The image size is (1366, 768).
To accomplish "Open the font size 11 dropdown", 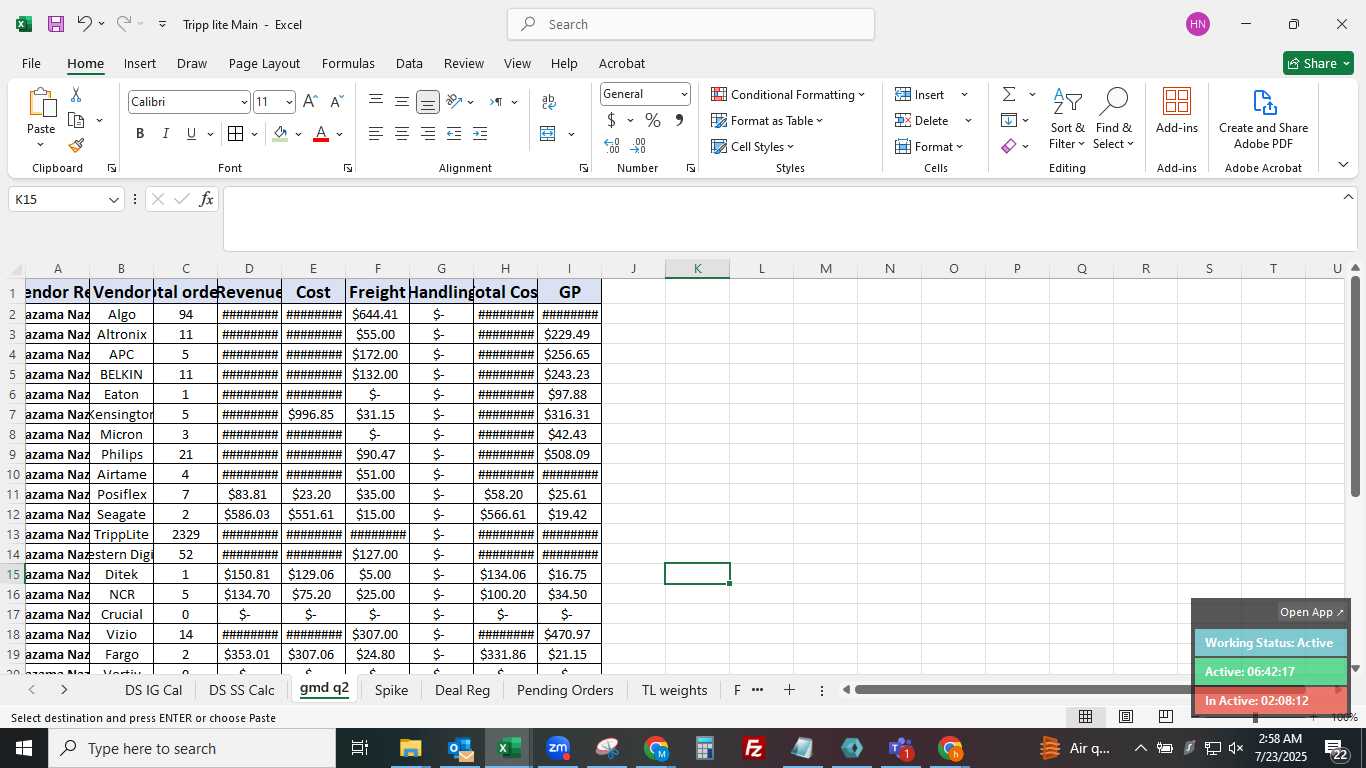I will [x=289, y=102].
